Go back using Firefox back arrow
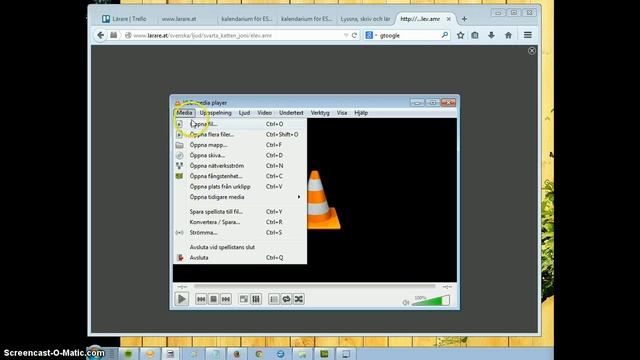The height and width of the screenshot is (360, 640). [100, 36]
